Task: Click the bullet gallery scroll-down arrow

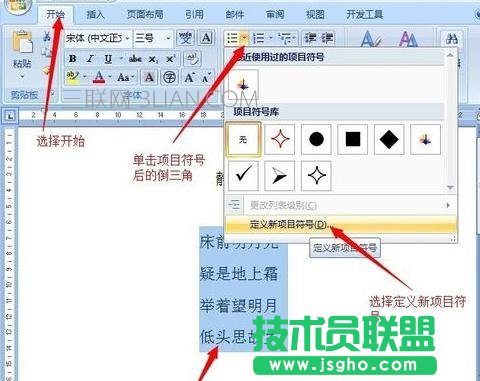Action: point(450,188)
